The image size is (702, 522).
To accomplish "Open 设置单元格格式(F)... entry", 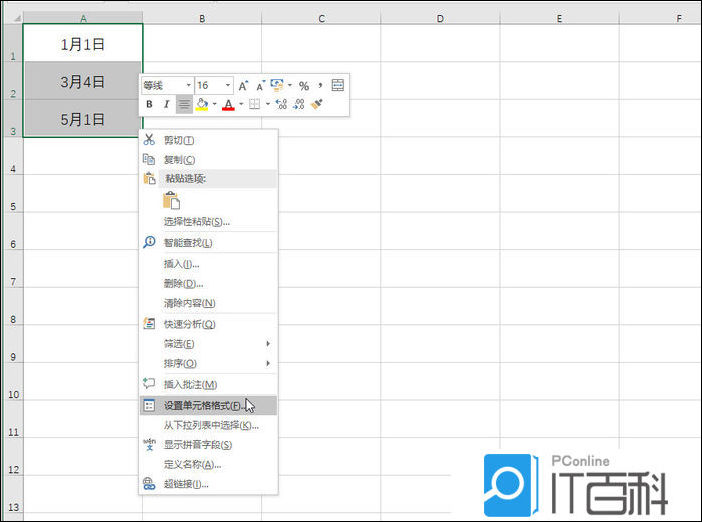I will (x=209, y=406).
